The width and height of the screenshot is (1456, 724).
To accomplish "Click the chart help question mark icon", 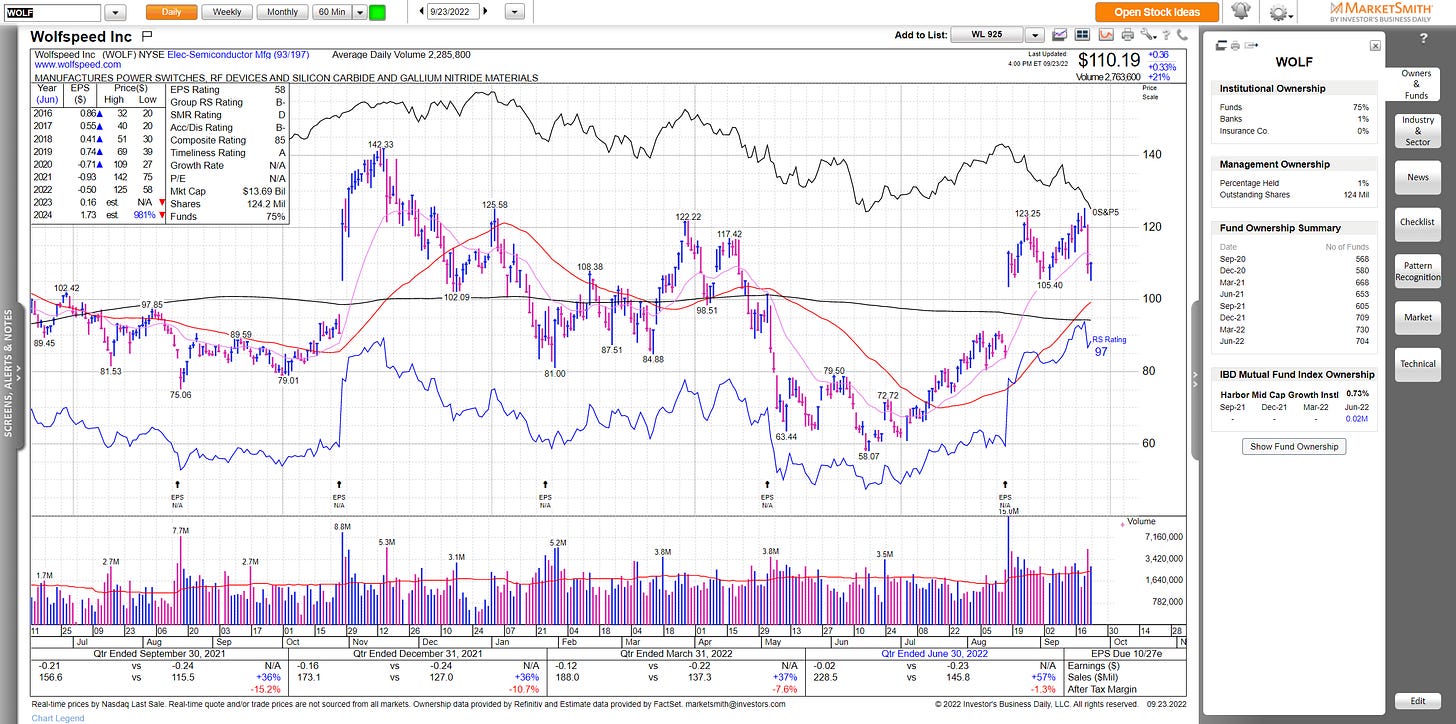I will click(x=1167, y=35).
